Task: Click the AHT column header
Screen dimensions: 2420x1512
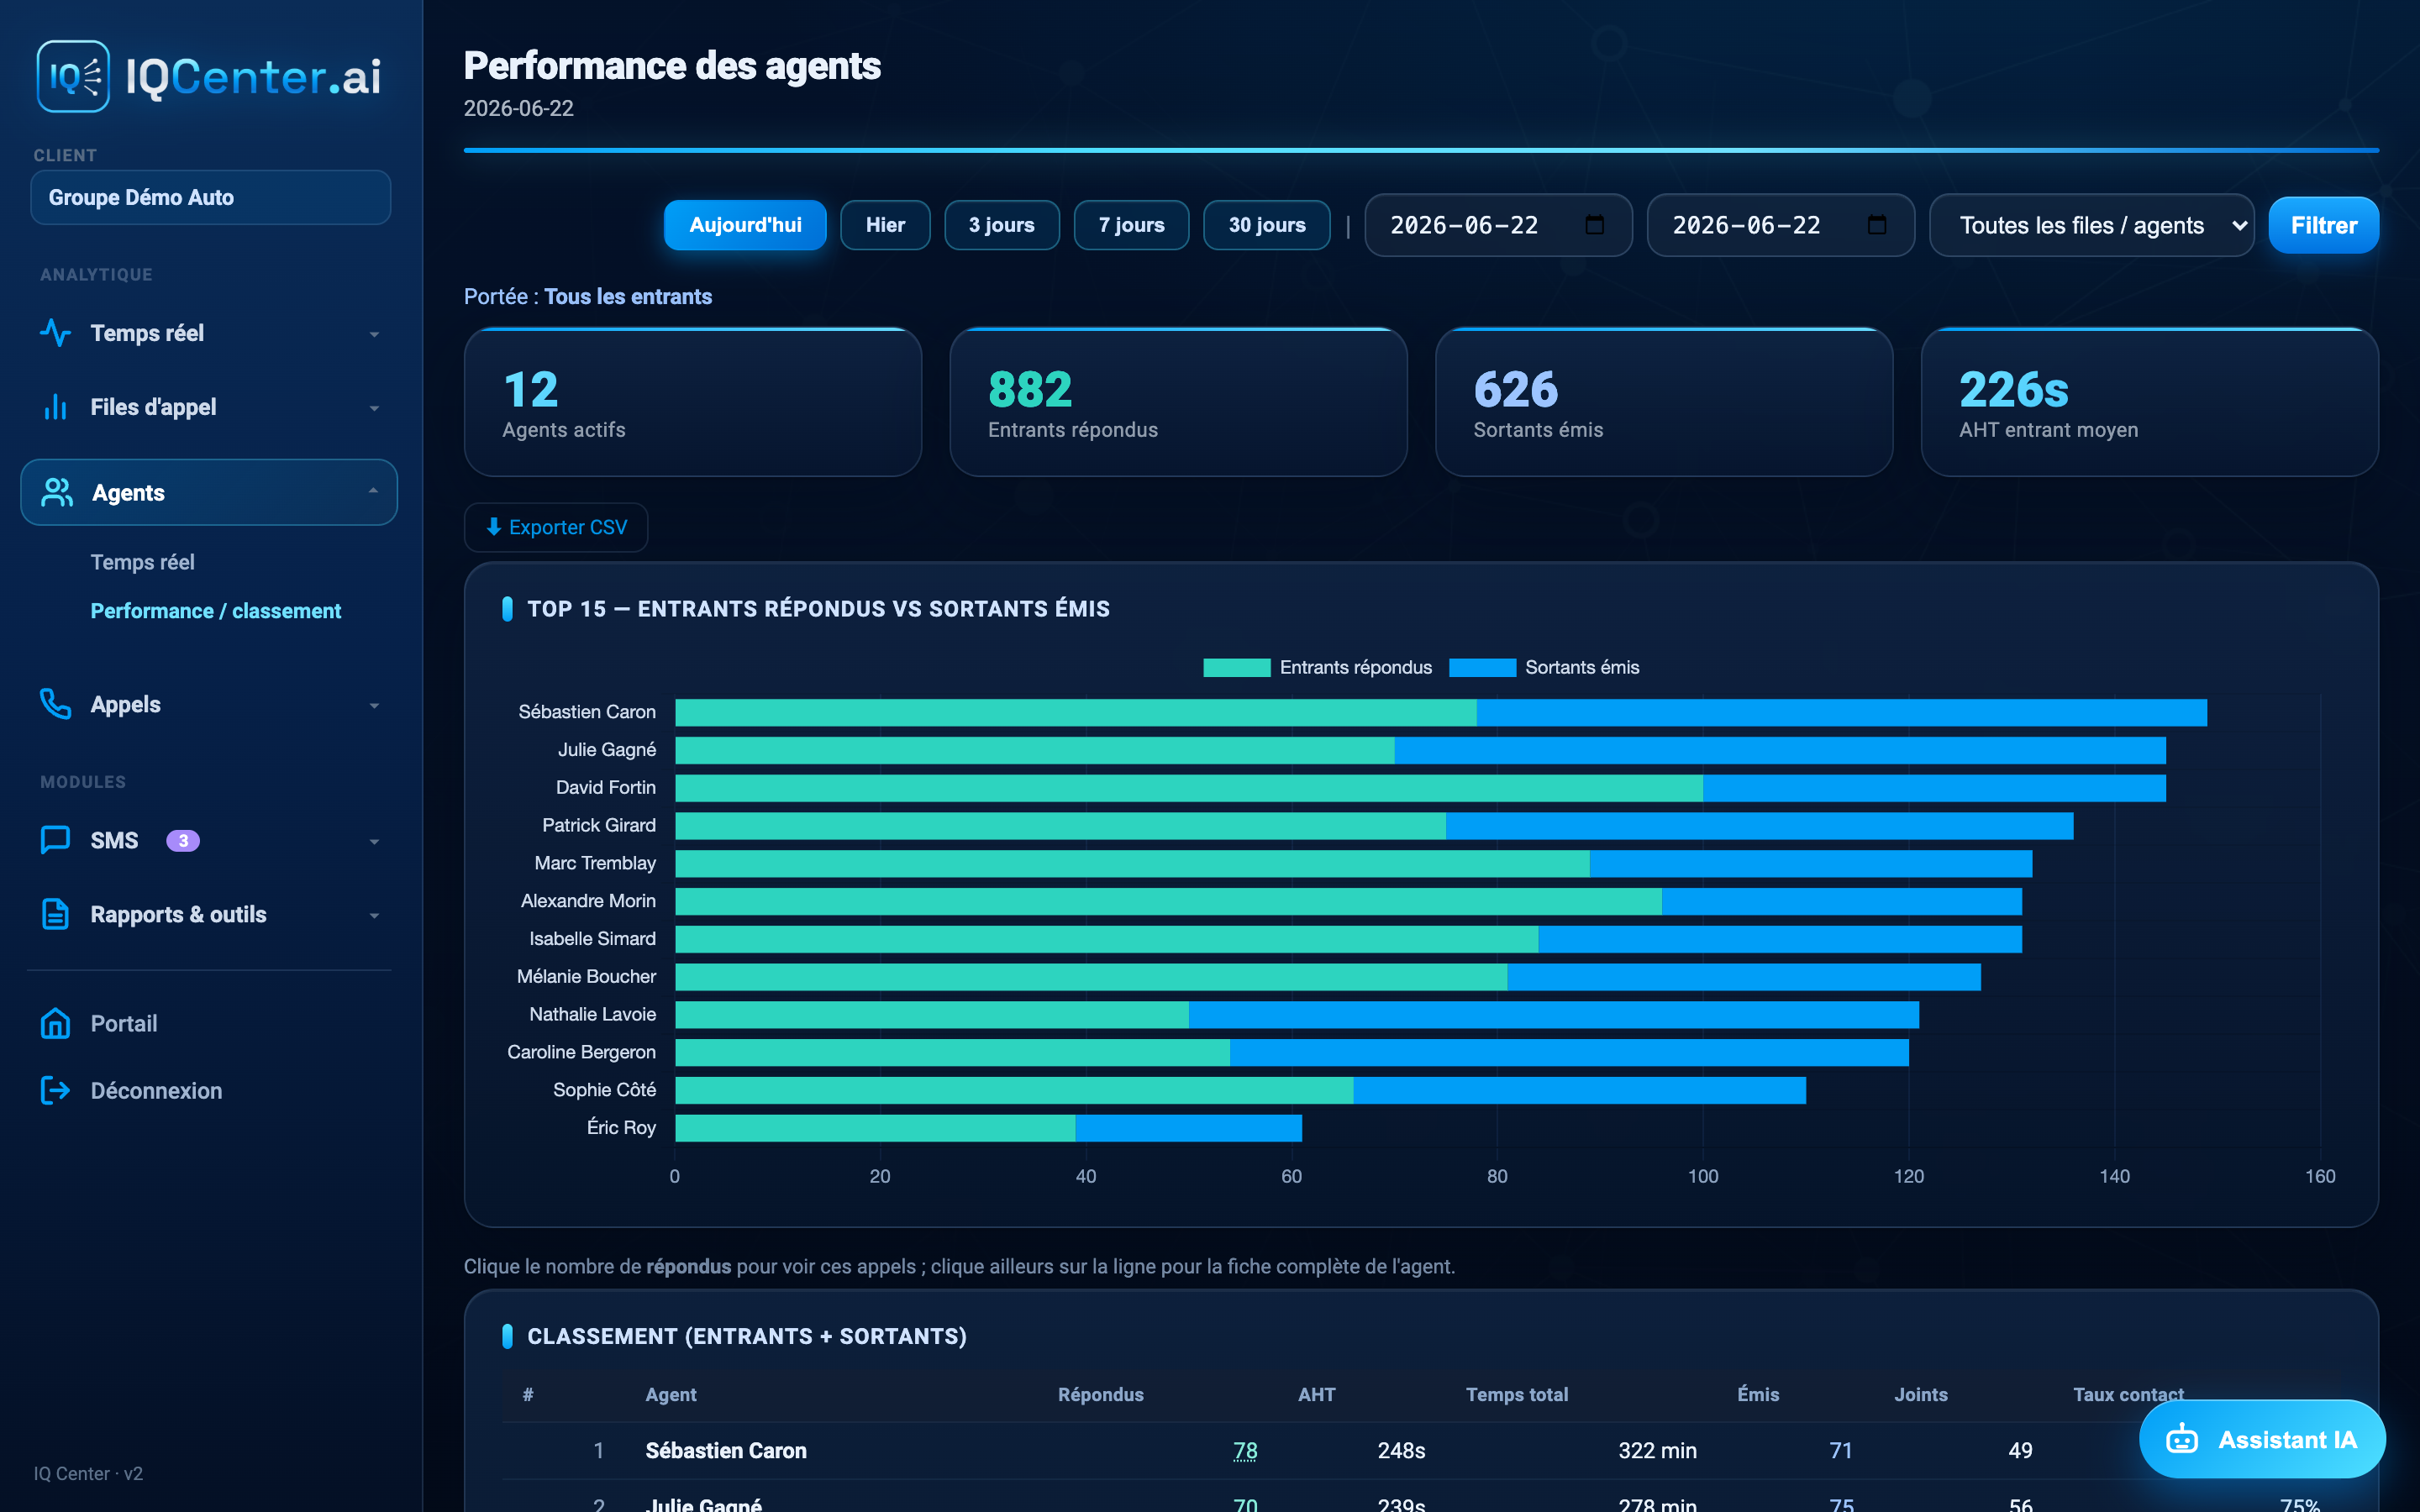Action: [x=1317, y=1394]
